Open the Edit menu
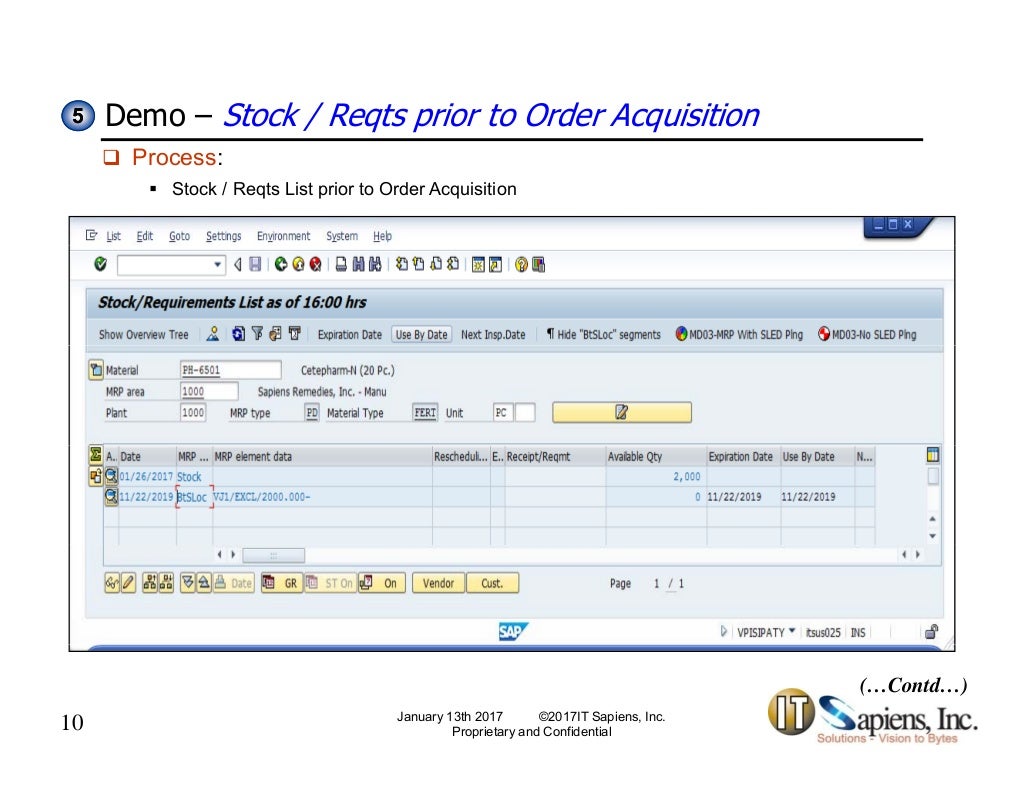1024x792 pixels. coord(144,236)
